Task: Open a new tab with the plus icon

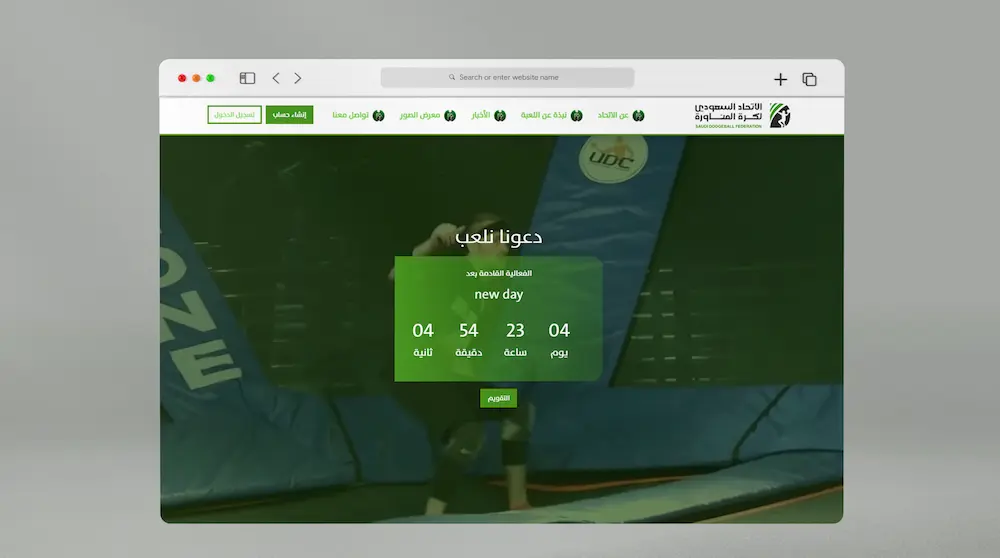Action: [780, 79]
